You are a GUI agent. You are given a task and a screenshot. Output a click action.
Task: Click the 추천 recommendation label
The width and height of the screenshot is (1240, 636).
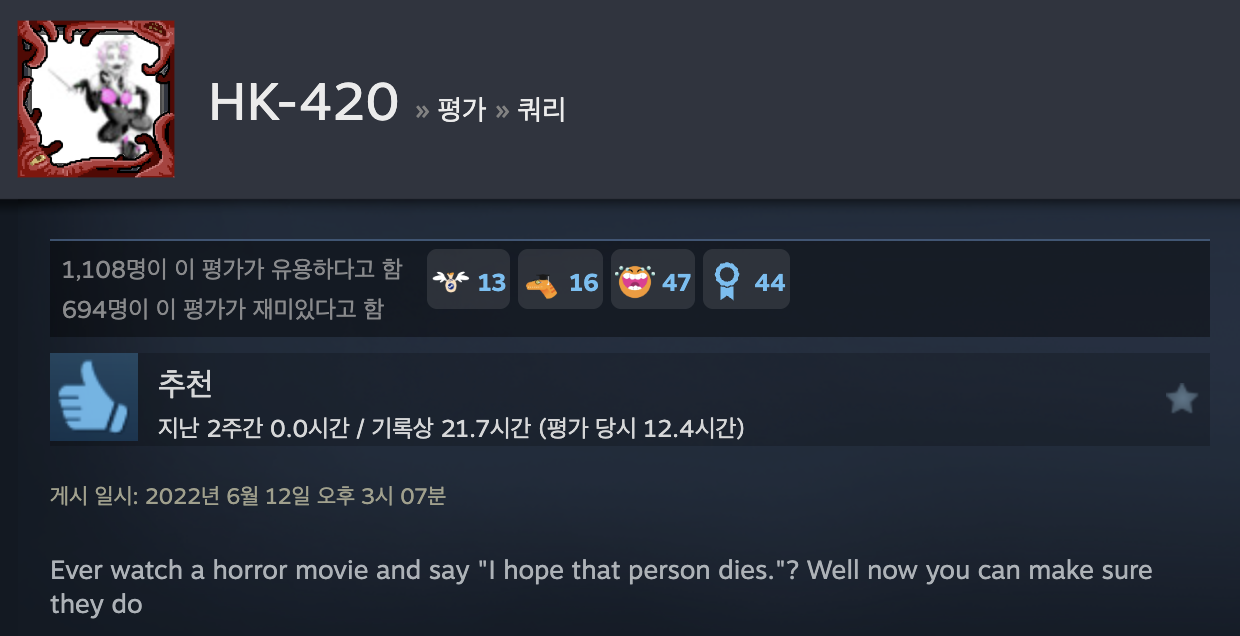click(x=185, y=383)
